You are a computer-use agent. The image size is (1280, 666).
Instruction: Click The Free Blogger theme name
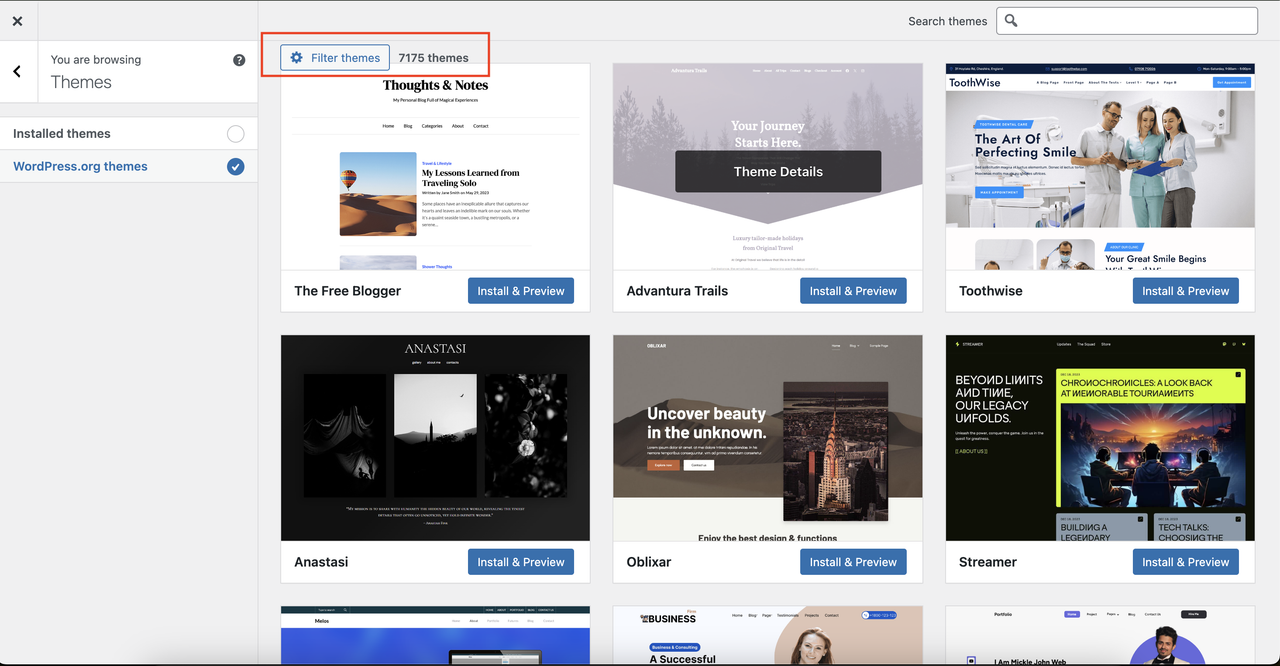click(x=348, y=291)
